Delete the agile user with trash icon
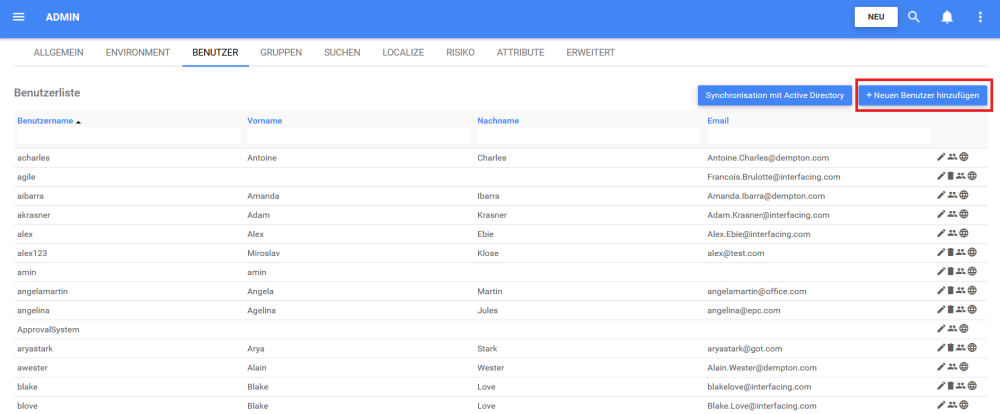1000x414 pixels. tap(950, 177)
